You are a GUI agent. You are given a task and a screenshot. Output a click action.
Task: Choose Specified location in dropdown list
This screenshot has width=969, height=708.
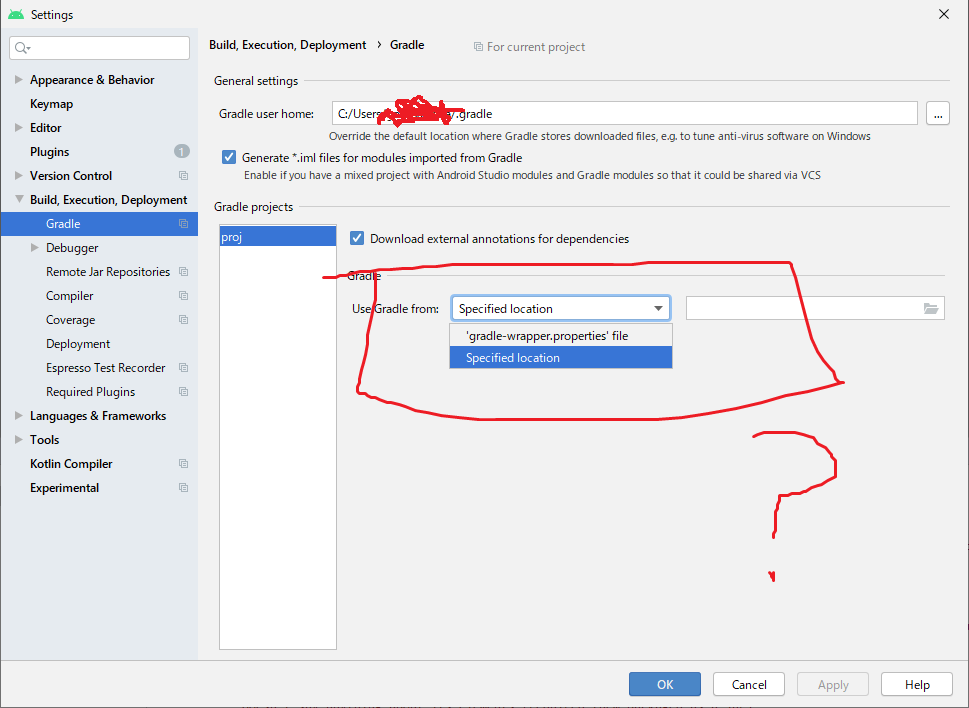click(513, 358)
